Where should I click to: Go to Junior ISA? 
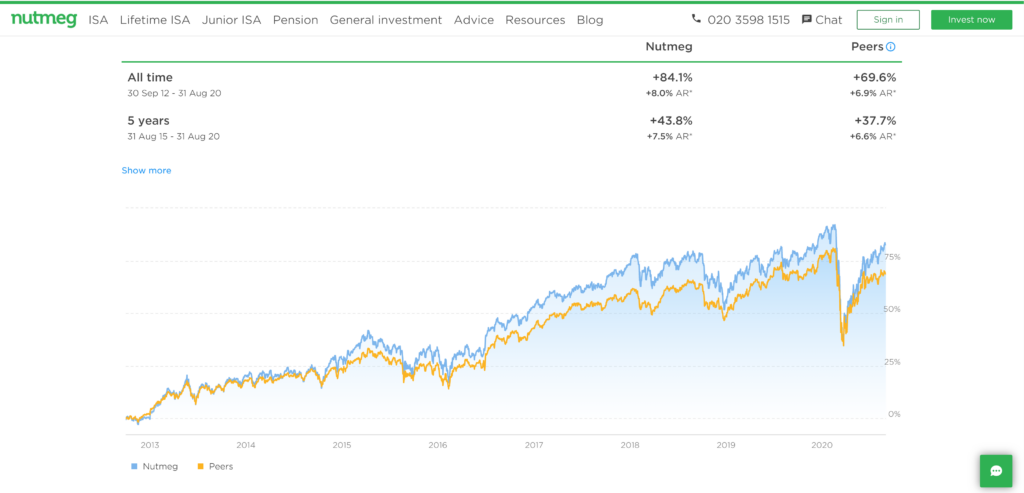(231, 20)
